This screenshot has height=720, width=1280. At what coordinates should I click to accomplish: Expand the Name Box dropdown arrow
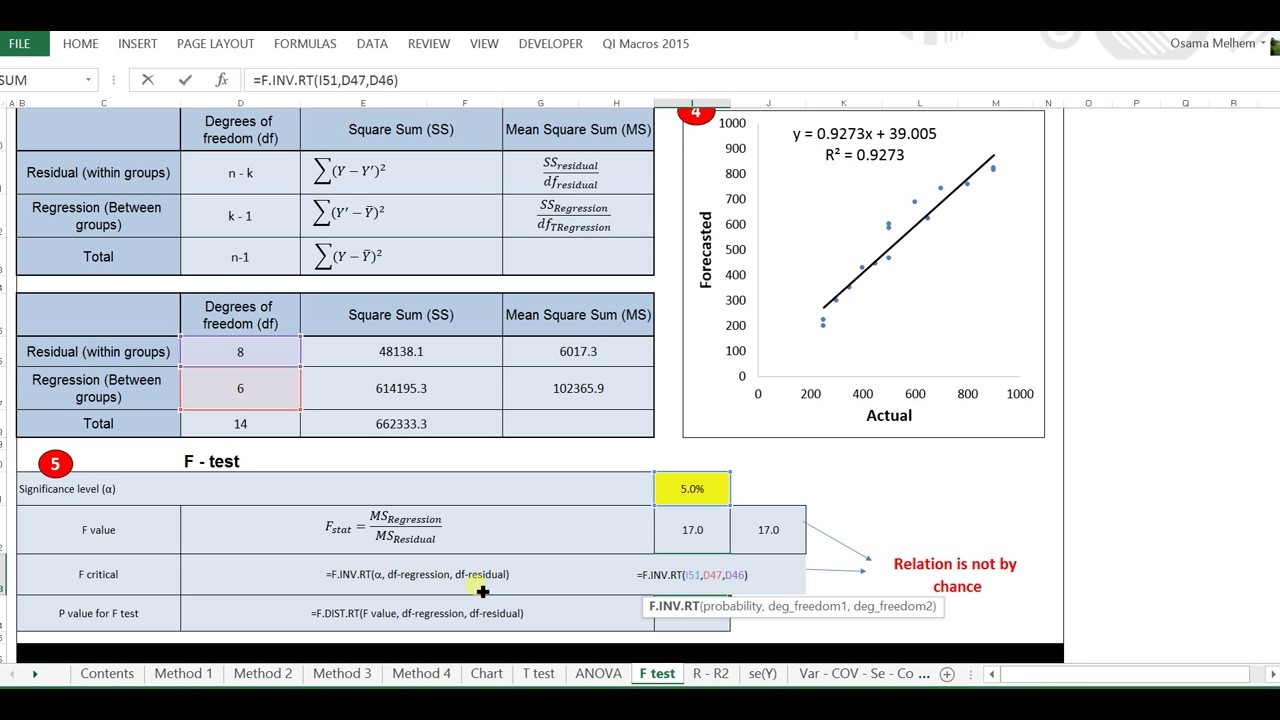(88, 80)
